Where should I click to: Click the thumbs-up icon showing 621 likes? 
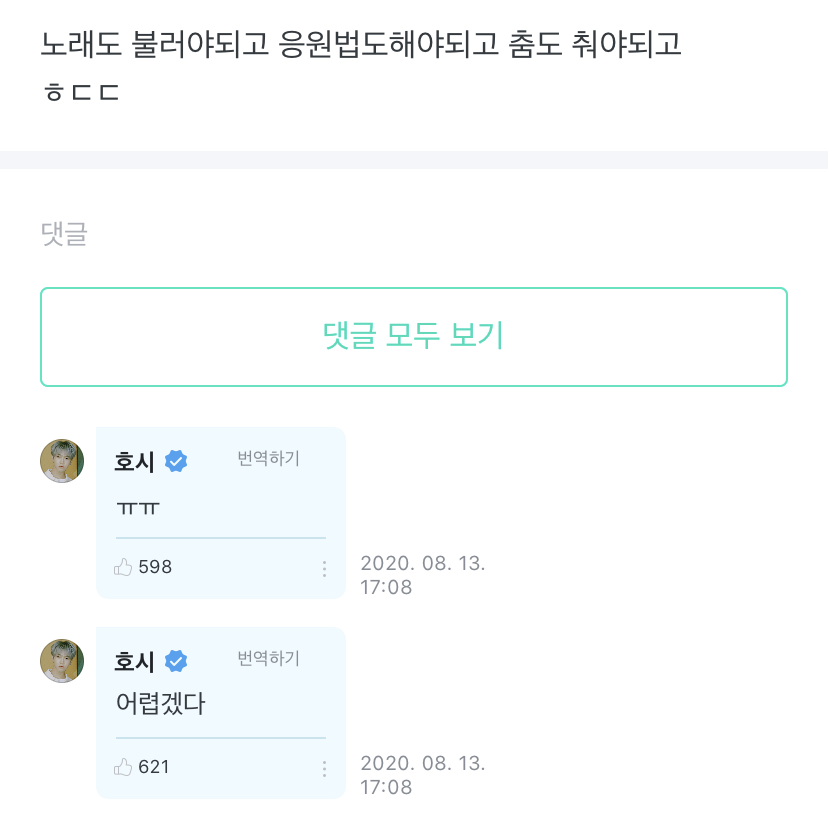pyautogui.click(x=125, y=767)
